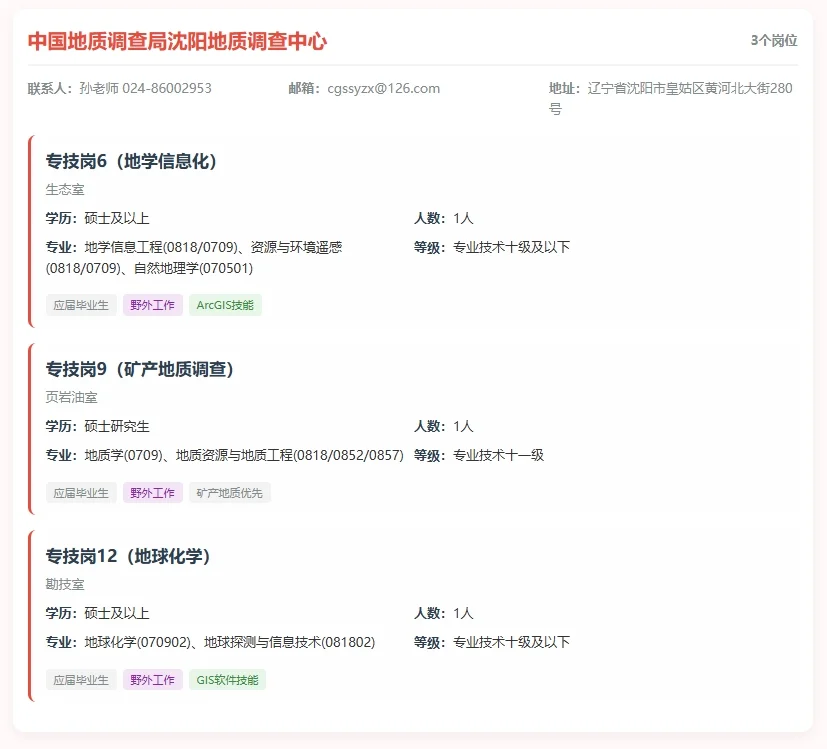Viewport: 827px width, 749px height.
Task: Open job title 专技岗6（地学信息化）
Action: [x=131, y=161]
